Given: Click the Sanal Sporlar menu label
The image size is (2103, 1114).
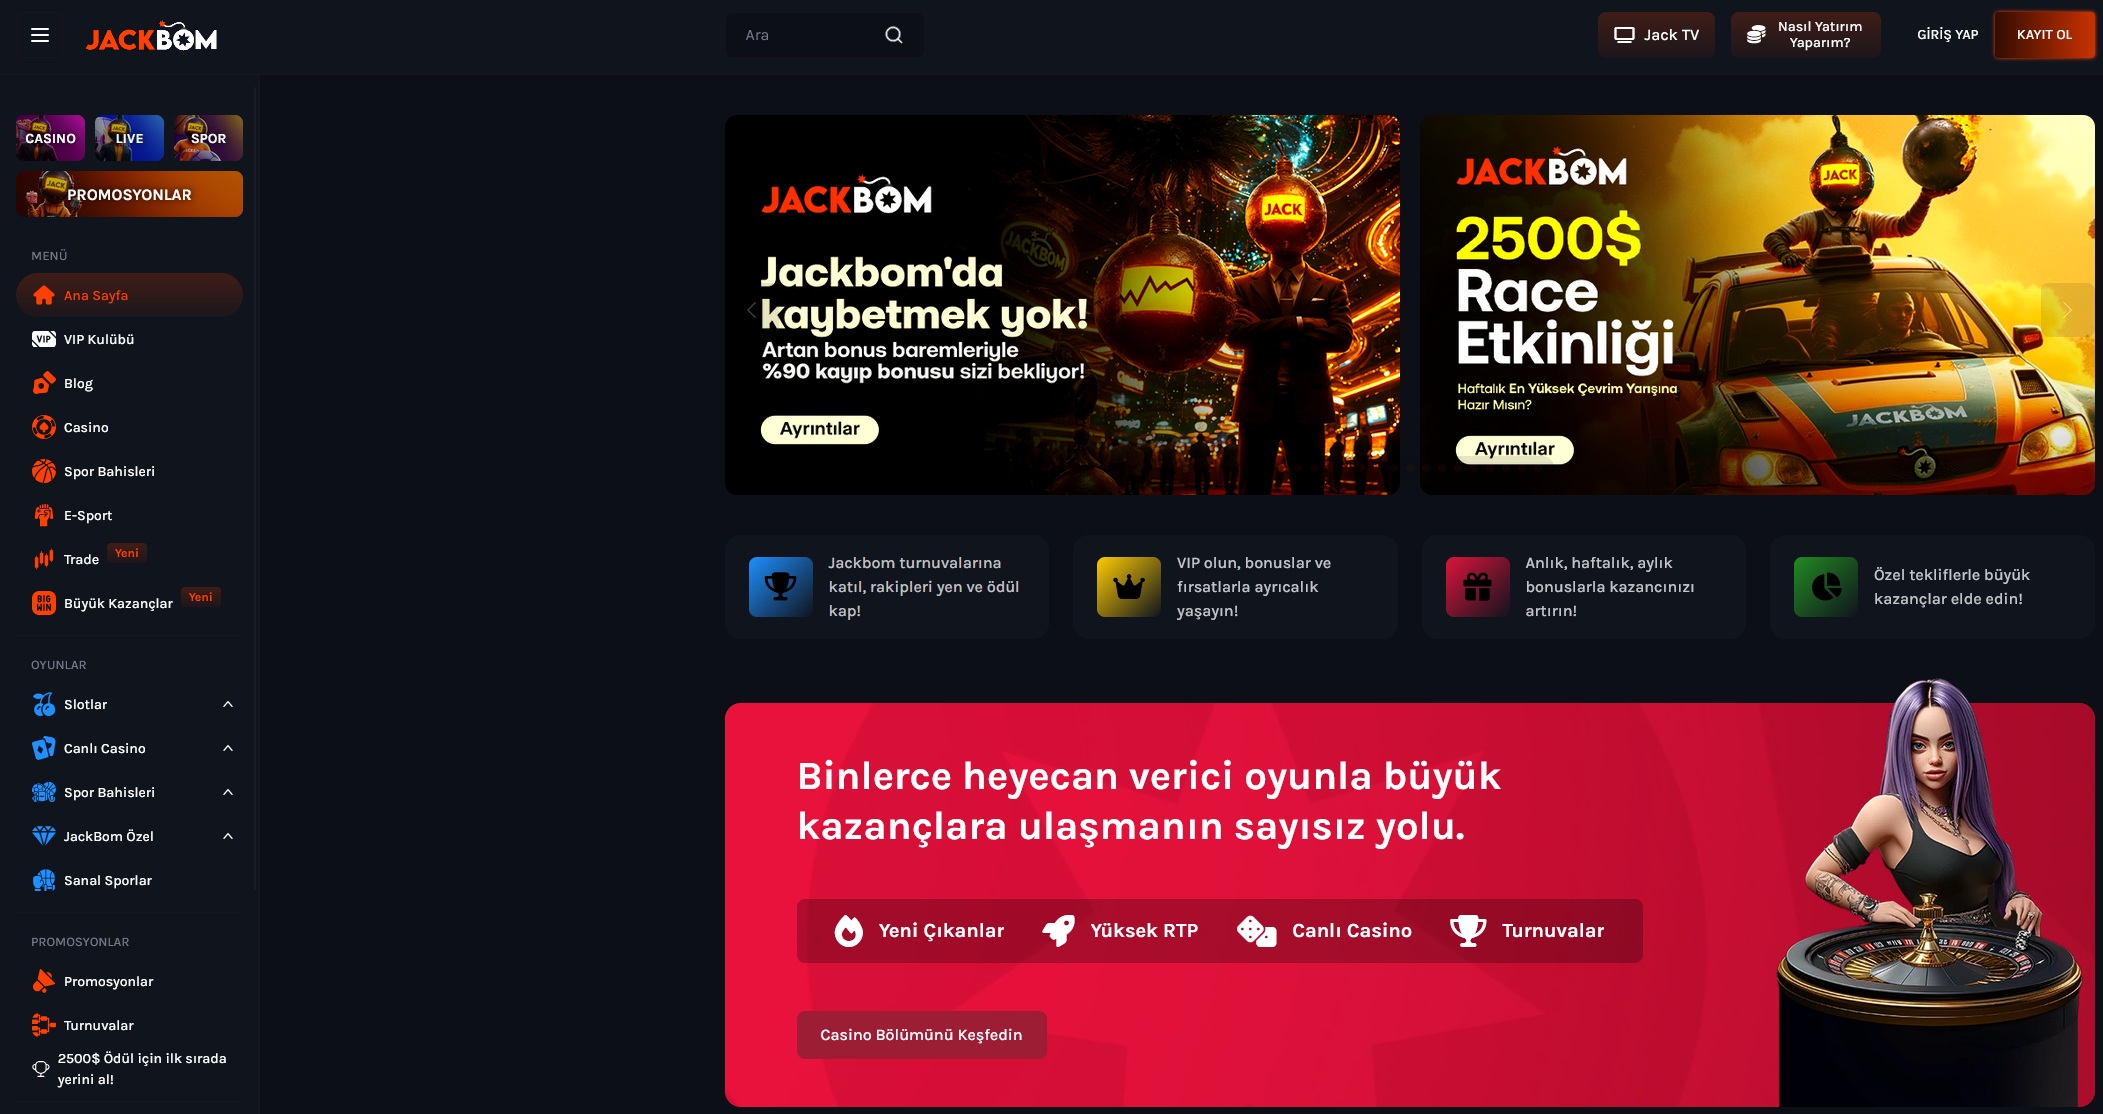Looking at the screenshot, I should point(108,881).
